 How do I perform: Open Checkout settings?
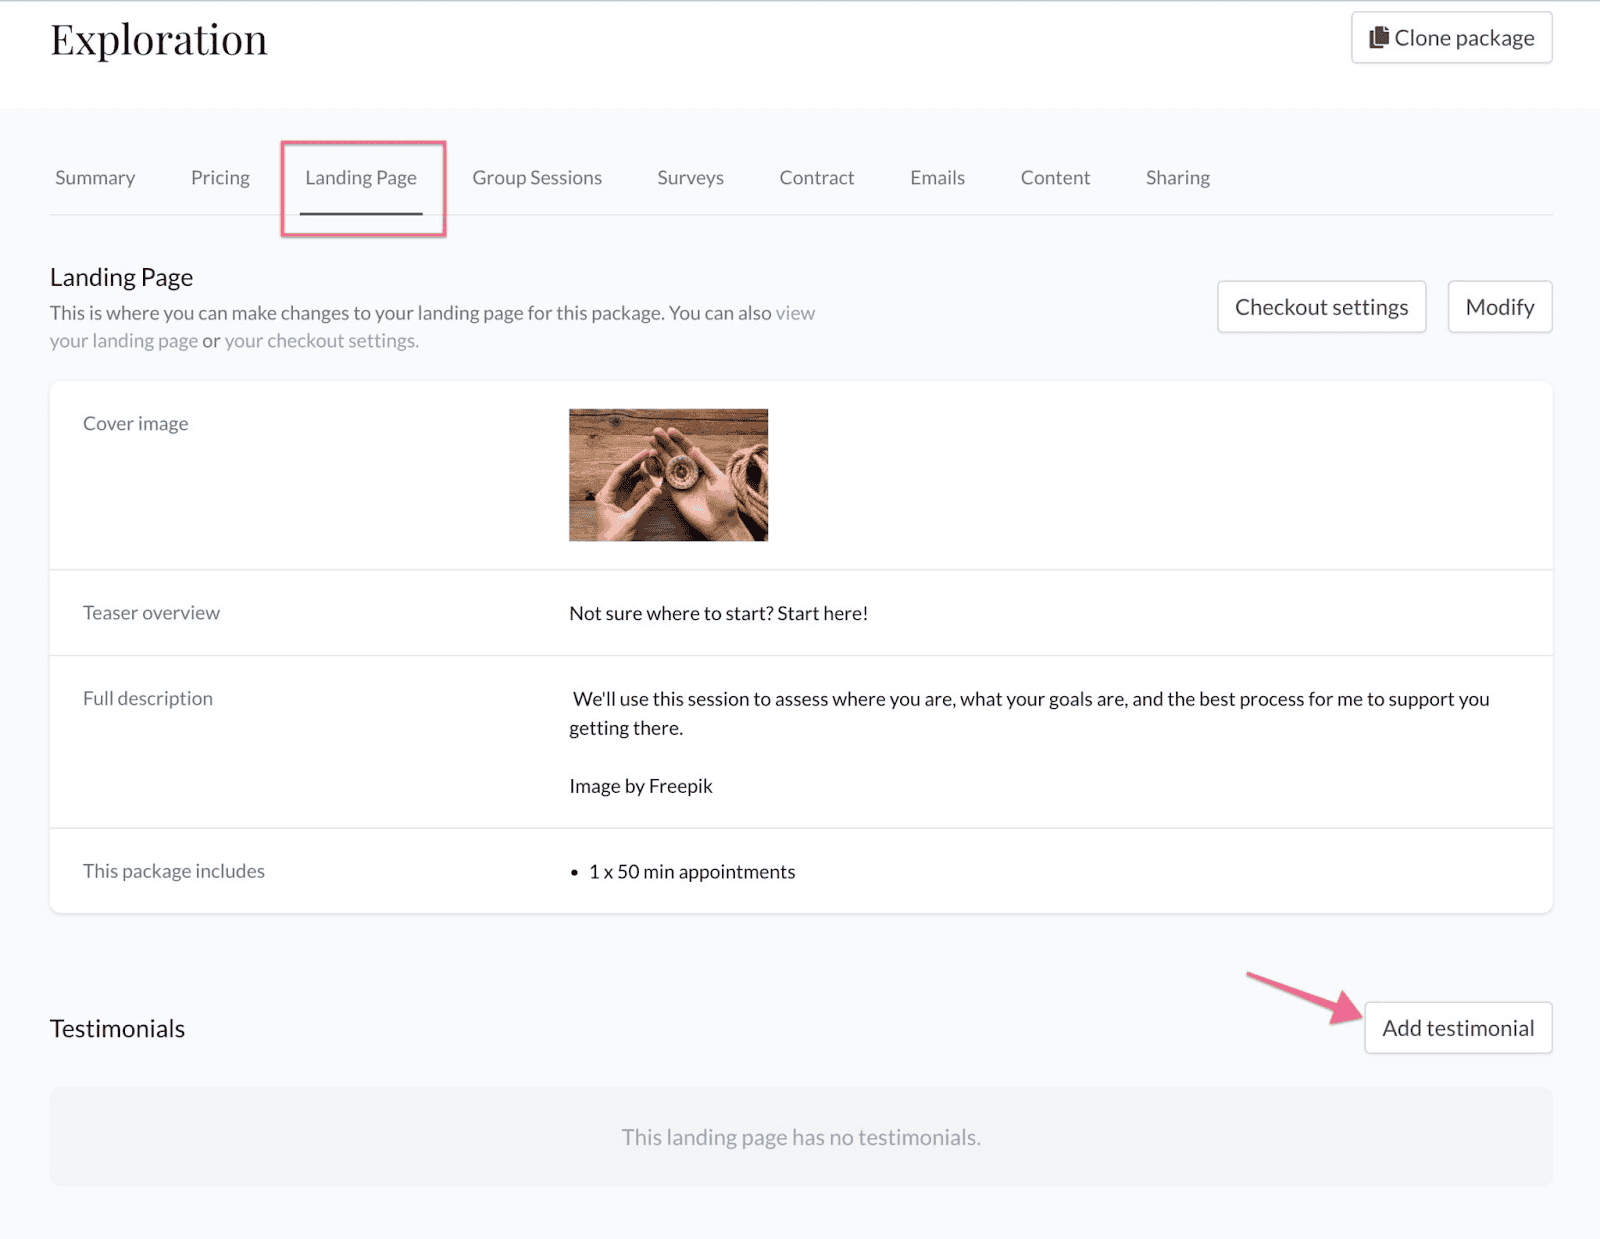point(1321,307)
